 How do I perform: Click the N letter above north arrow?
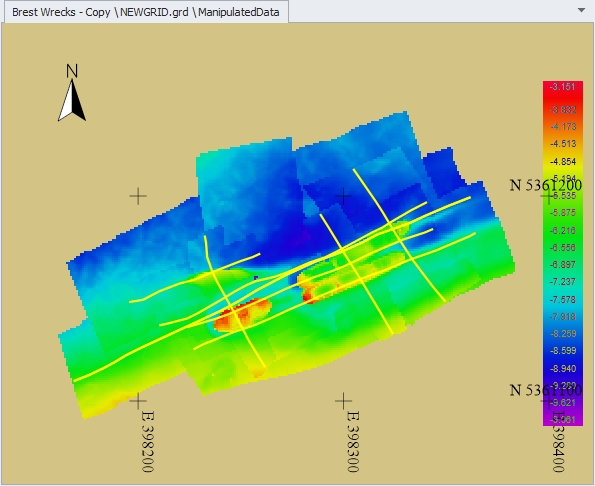[x=72, y=71]
